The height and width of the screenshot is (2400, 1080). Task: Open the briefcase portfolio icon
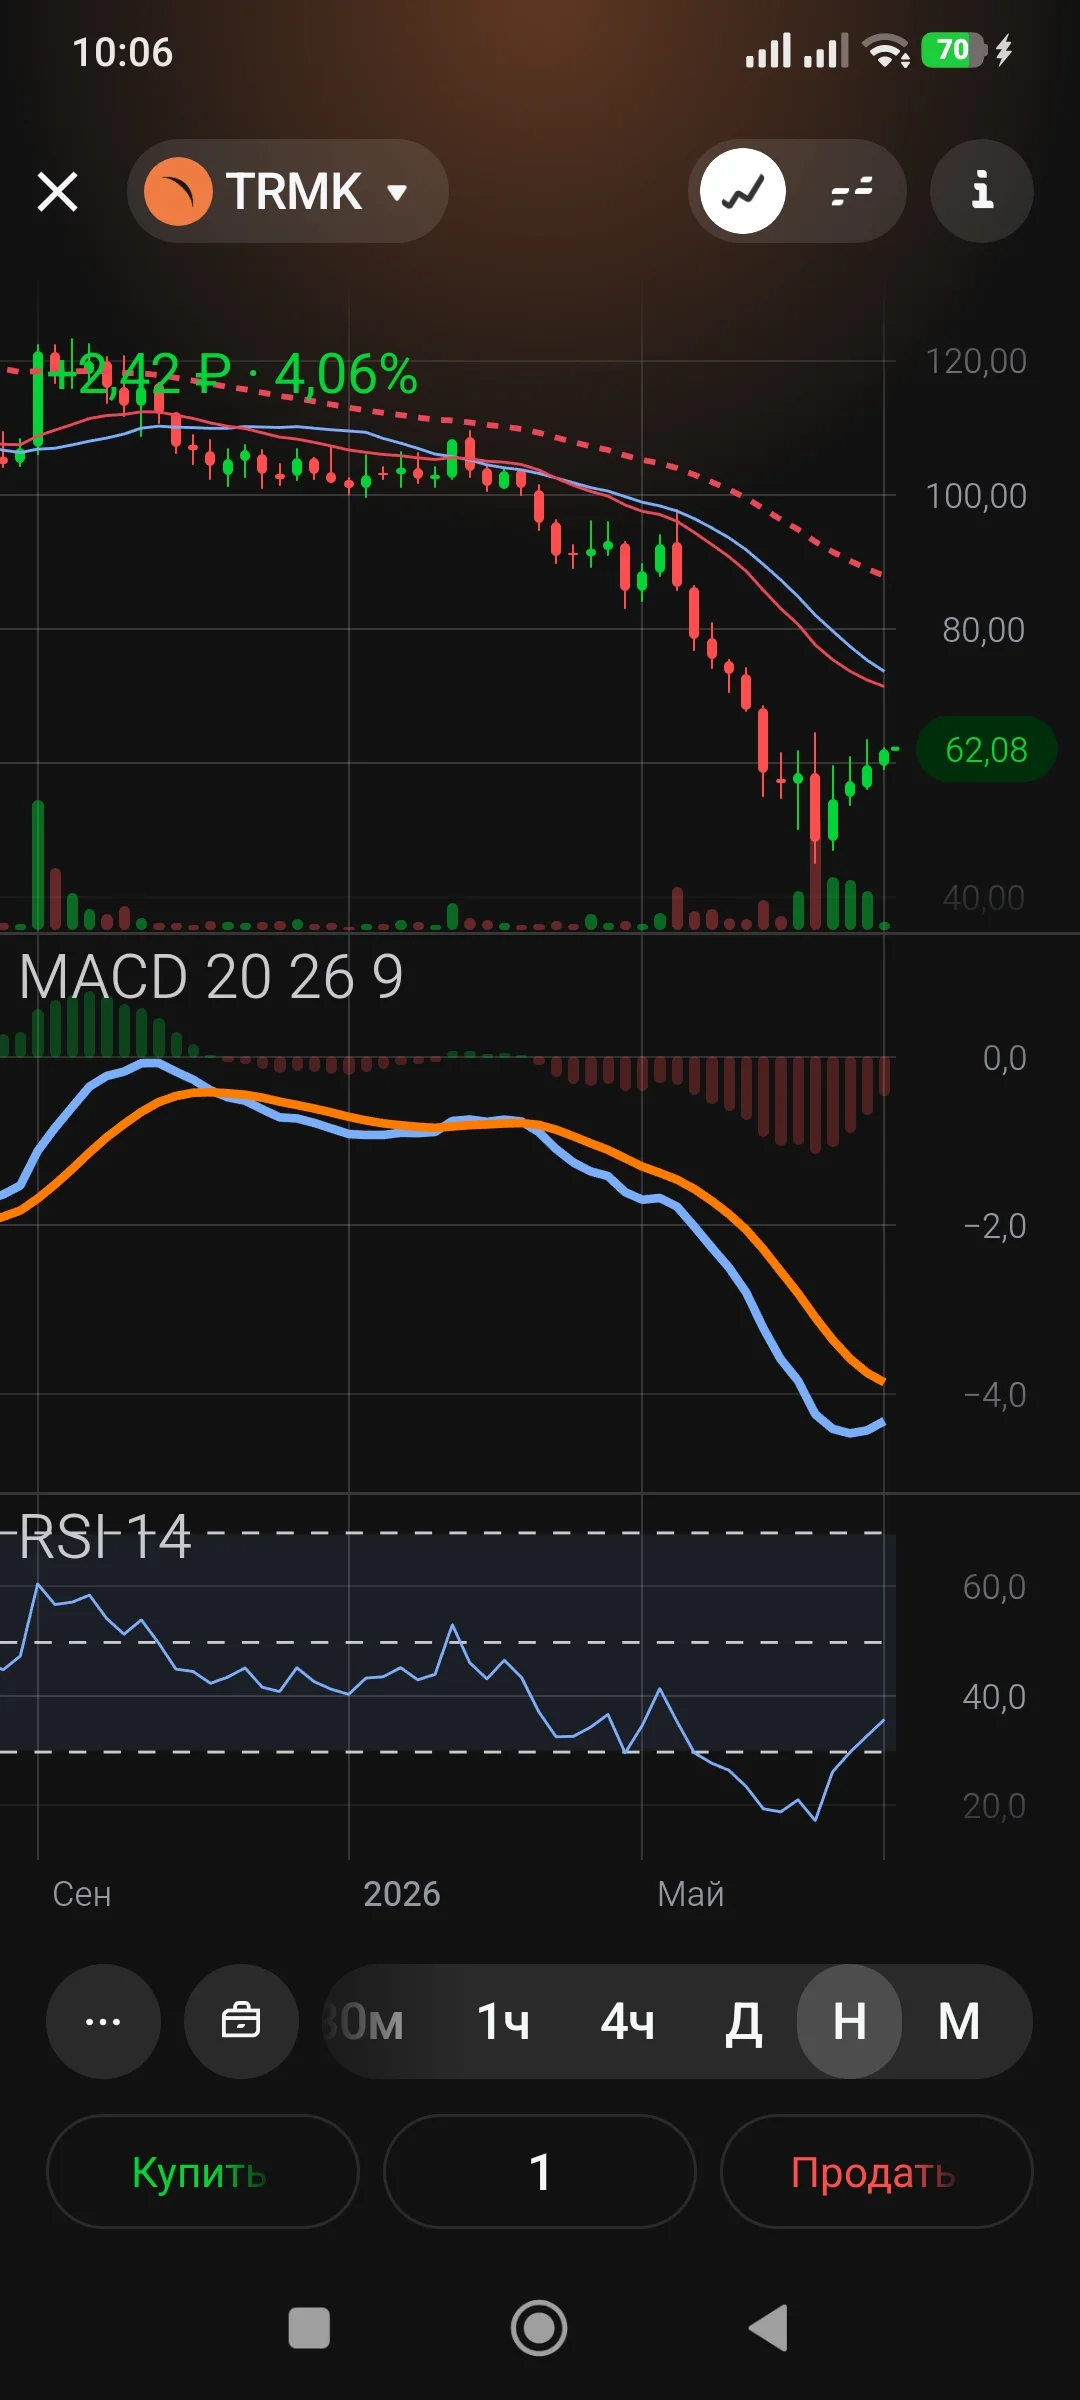coord(241,2022)
